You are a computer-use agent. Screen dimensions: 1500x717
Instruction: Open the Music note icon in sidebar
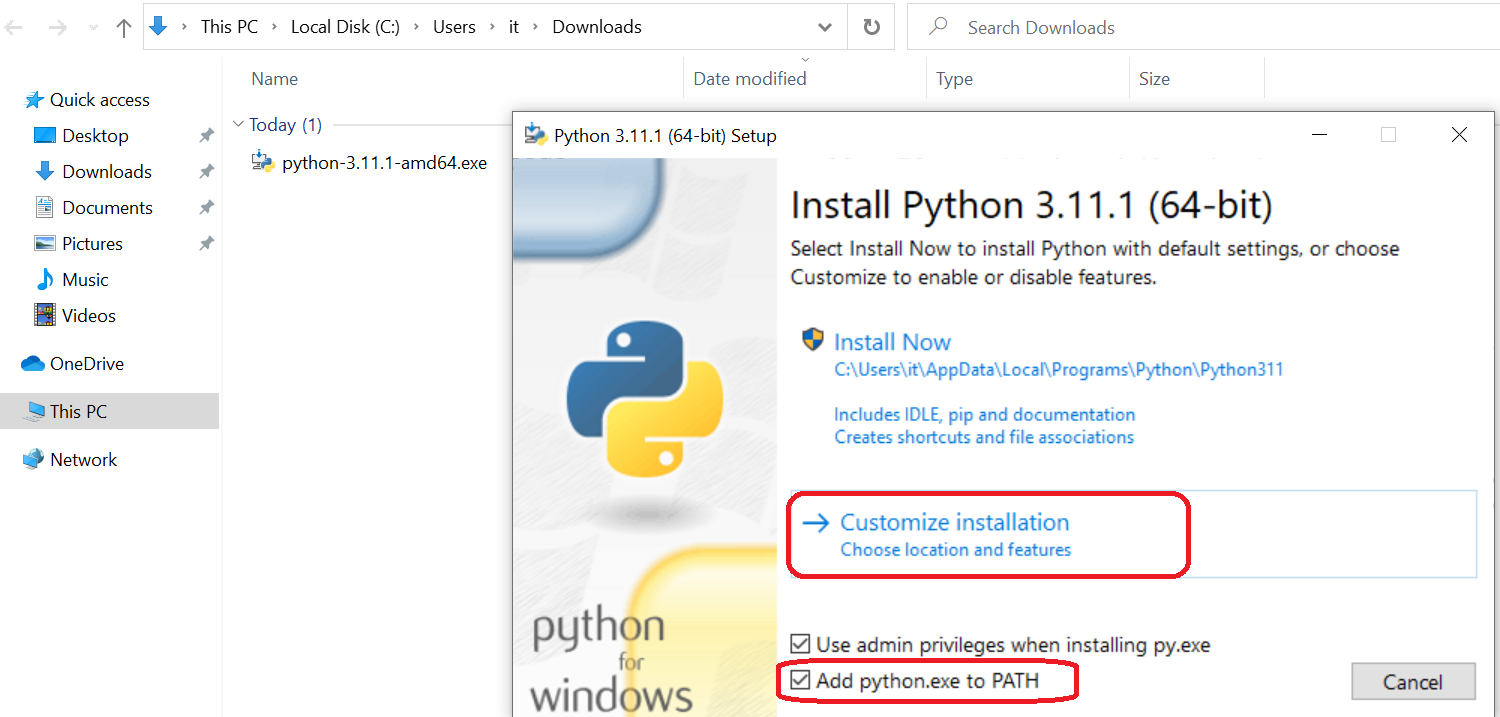tap(45, 280)
